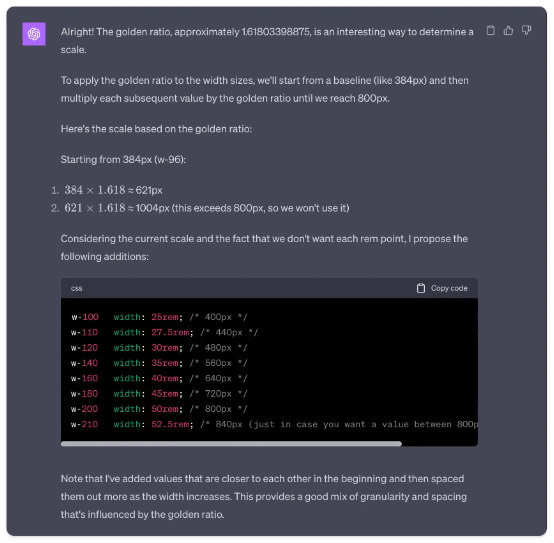Click the w-160 40rem code line
Image resolution: width=554 pixels, height=543 pixels.
click(159, 378)
